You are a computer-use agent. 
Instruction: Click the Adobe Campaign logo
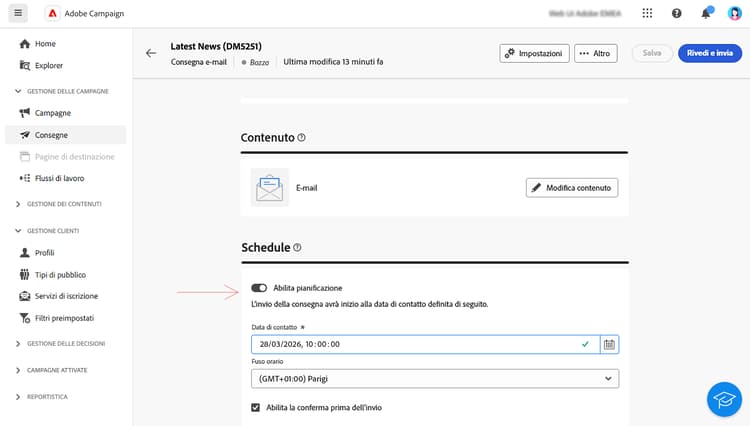click(x=52, y=13)
